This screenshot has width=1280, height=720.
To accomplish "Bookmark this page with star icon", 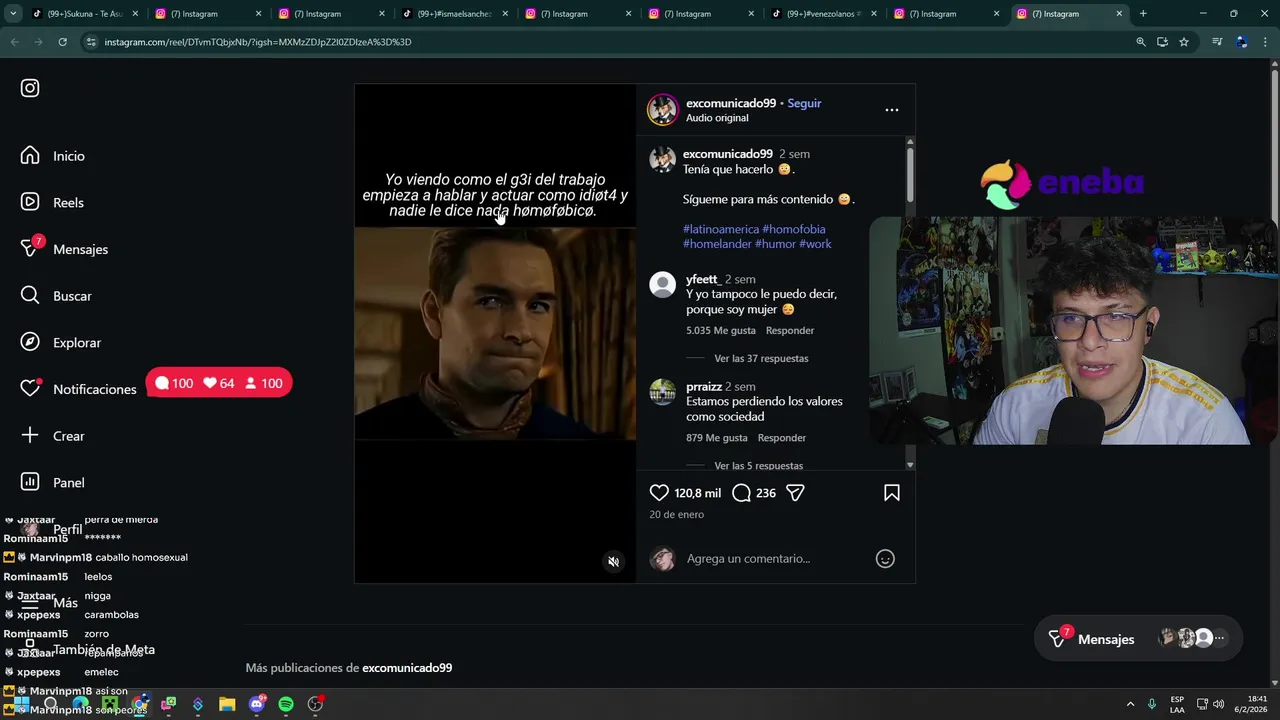I will (1184, 42).
